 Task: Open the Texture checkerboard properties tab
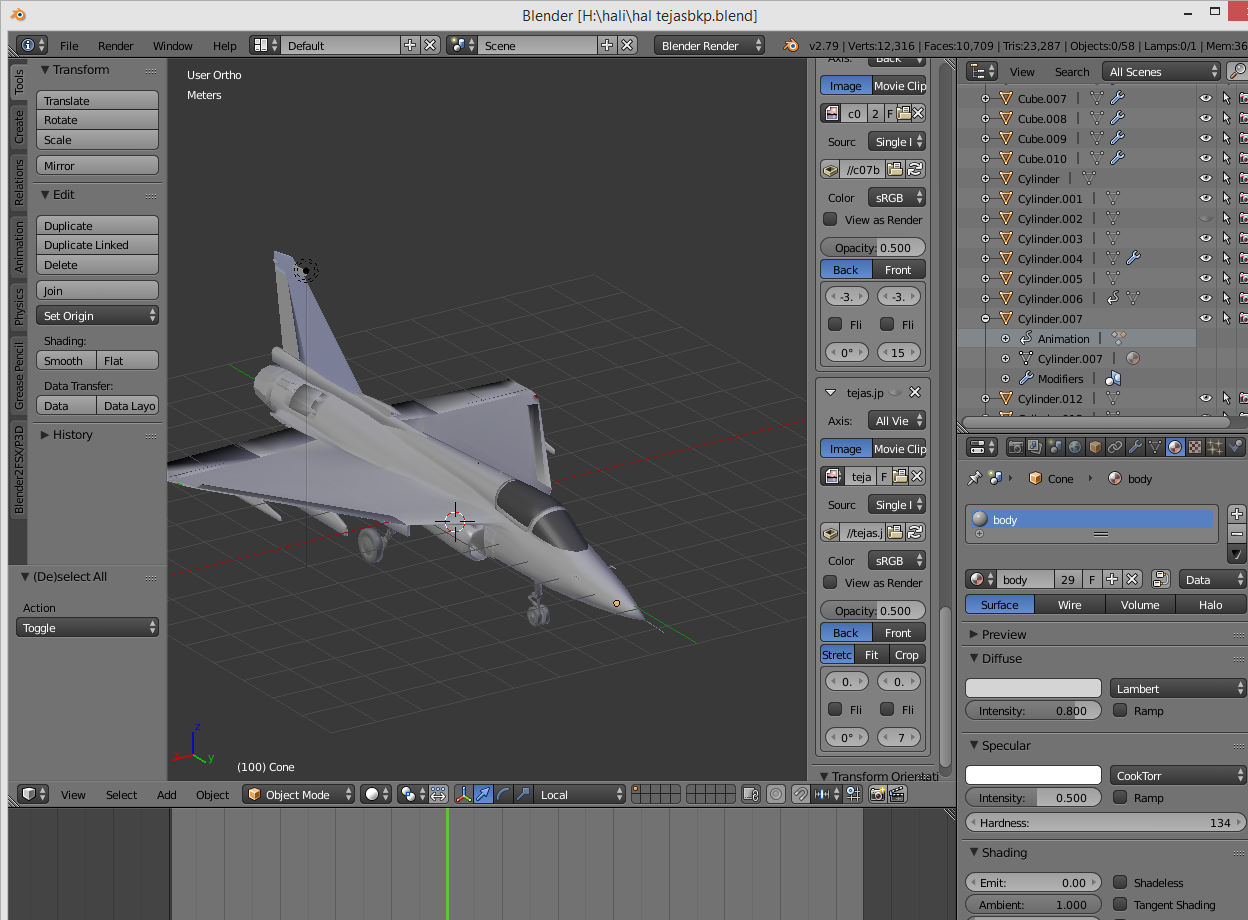[x=1195, y=447]
